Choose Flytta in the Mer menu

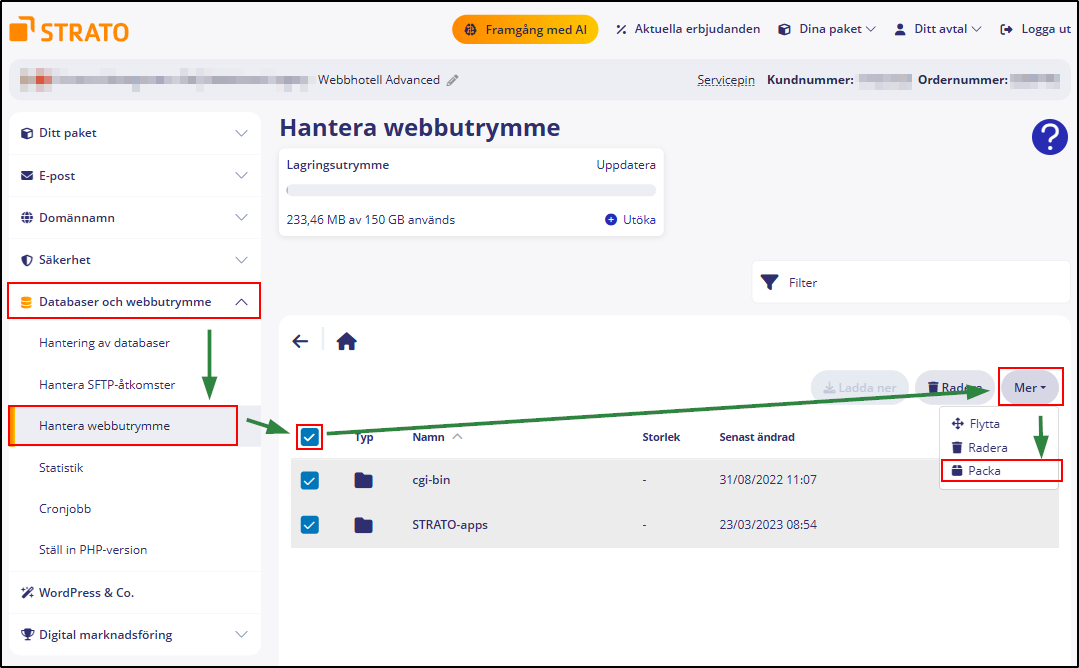click(x=983, y=424)
